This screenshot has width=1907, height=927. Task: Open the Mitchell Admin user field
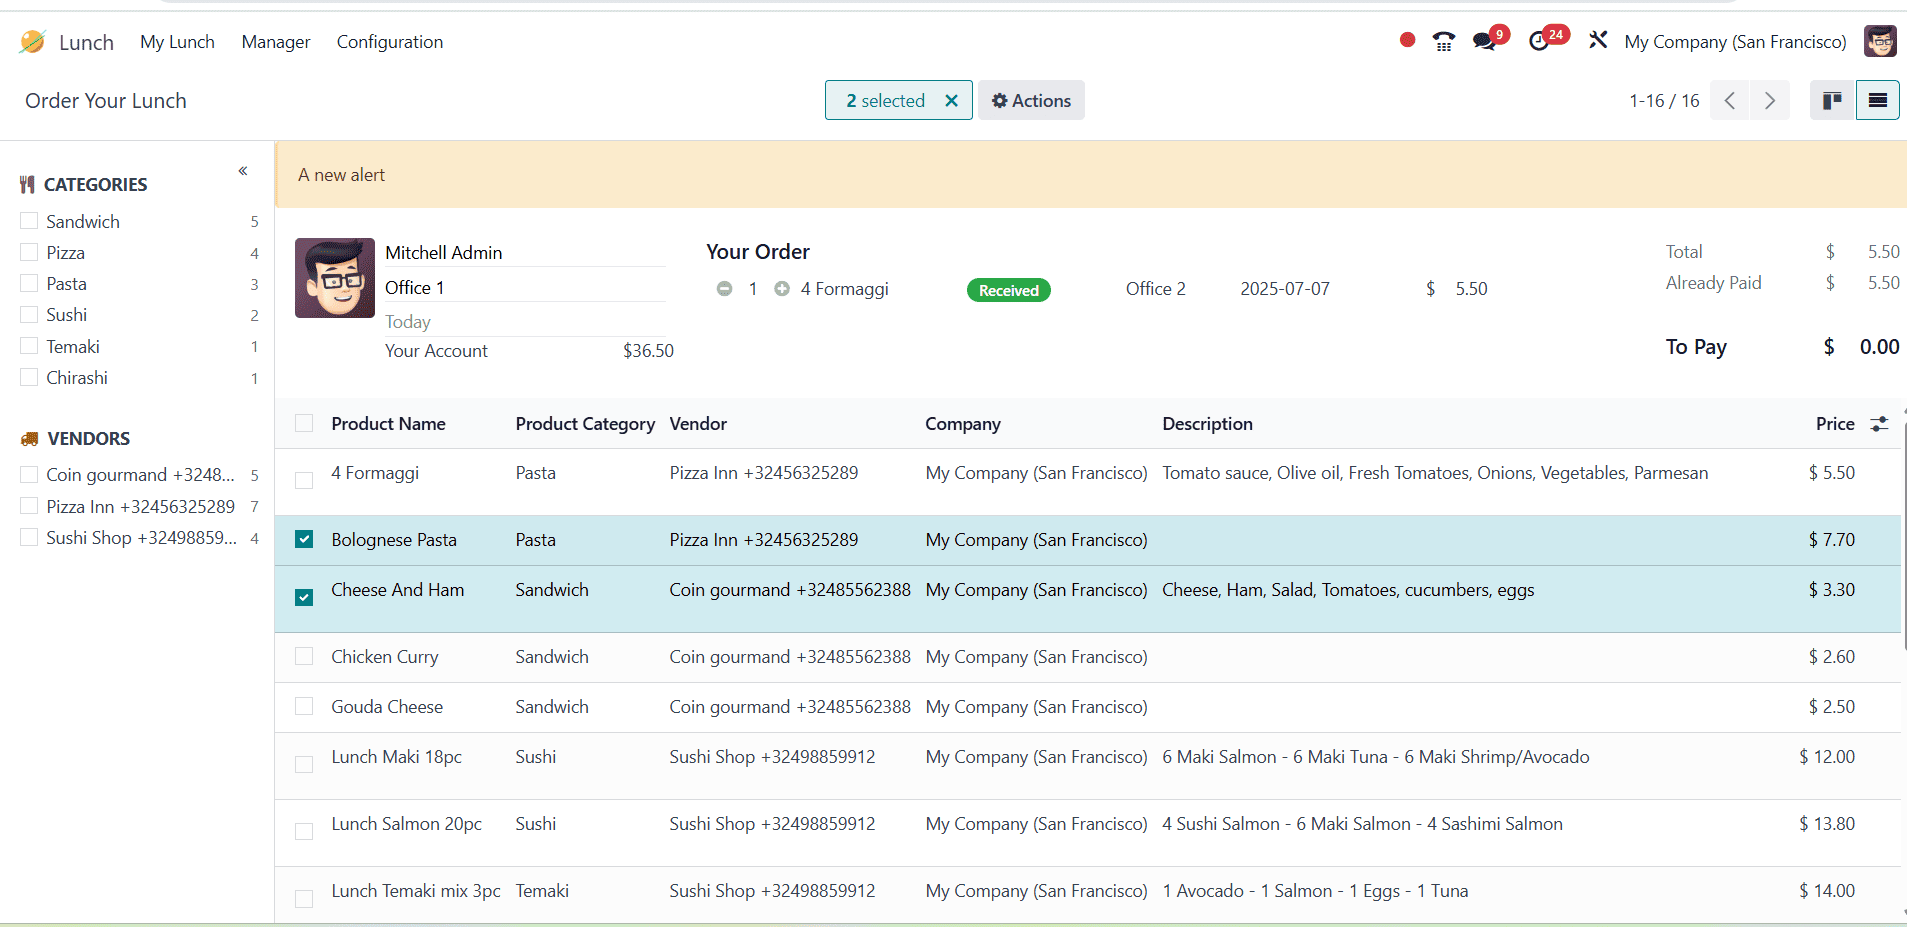pos(525,253)
